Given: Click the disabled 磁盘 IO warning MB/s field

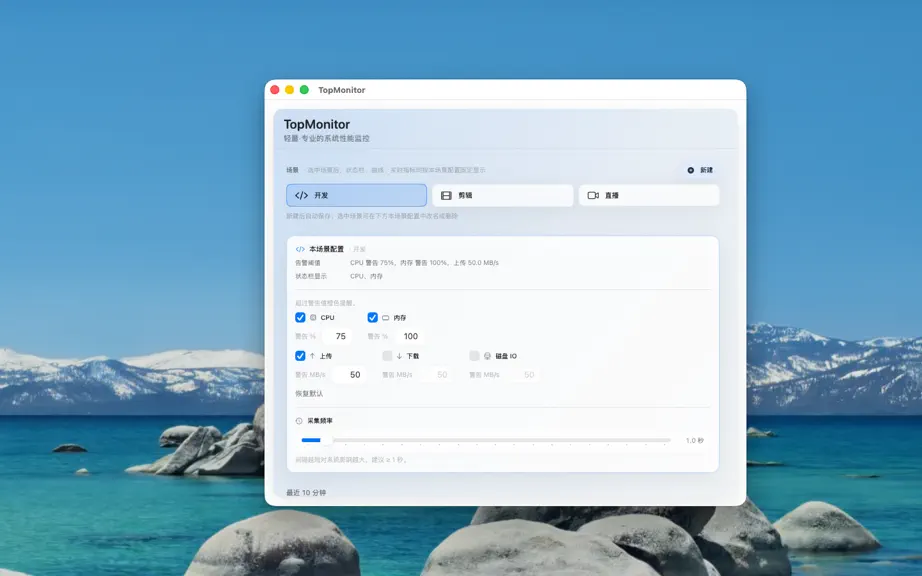Looking at the screenshot, I should click(x=523, y=374).
